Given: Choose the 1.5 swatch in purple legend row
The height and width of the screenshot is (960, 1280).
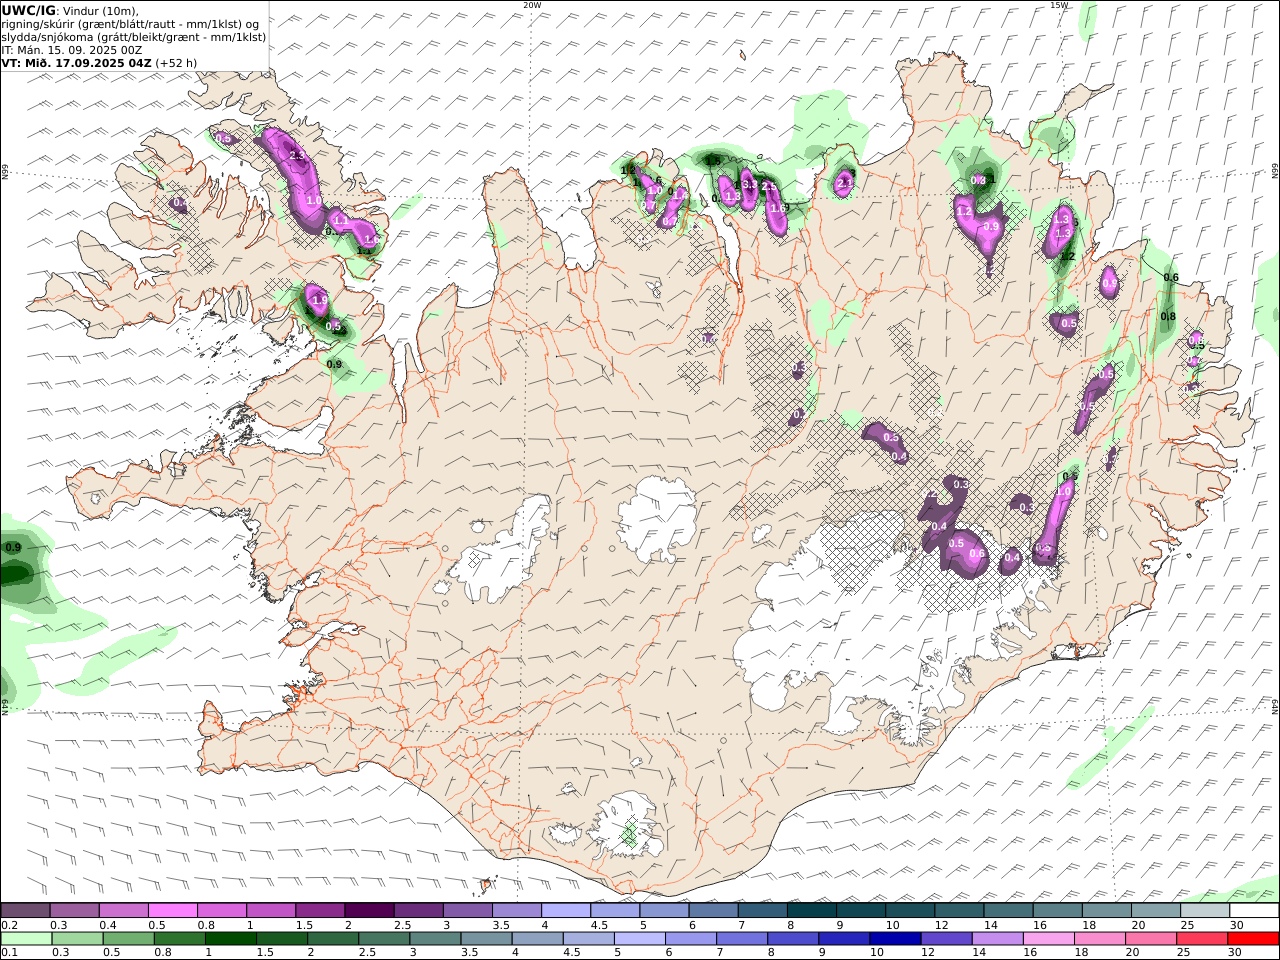Looking at the screenshot, I should coord(320,911).
